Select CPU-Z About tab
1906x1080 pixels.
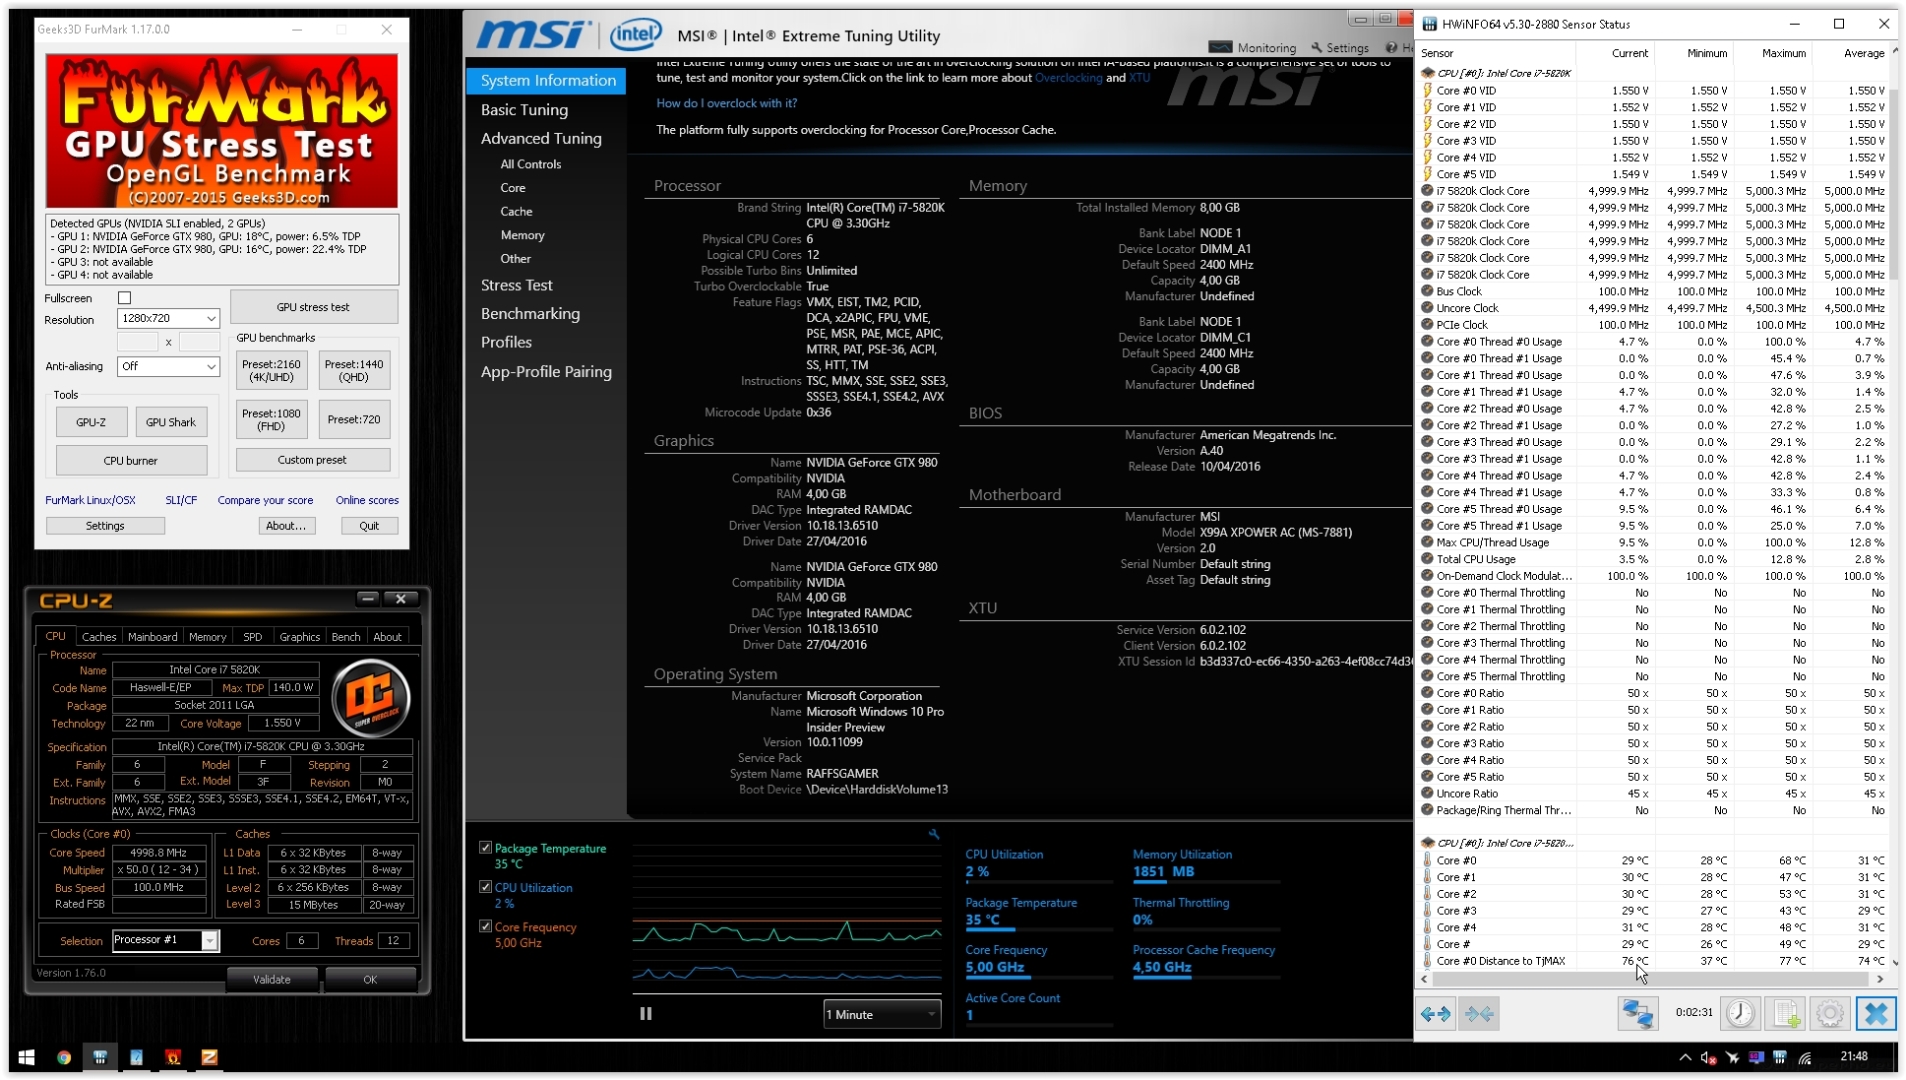pos(387,637)
